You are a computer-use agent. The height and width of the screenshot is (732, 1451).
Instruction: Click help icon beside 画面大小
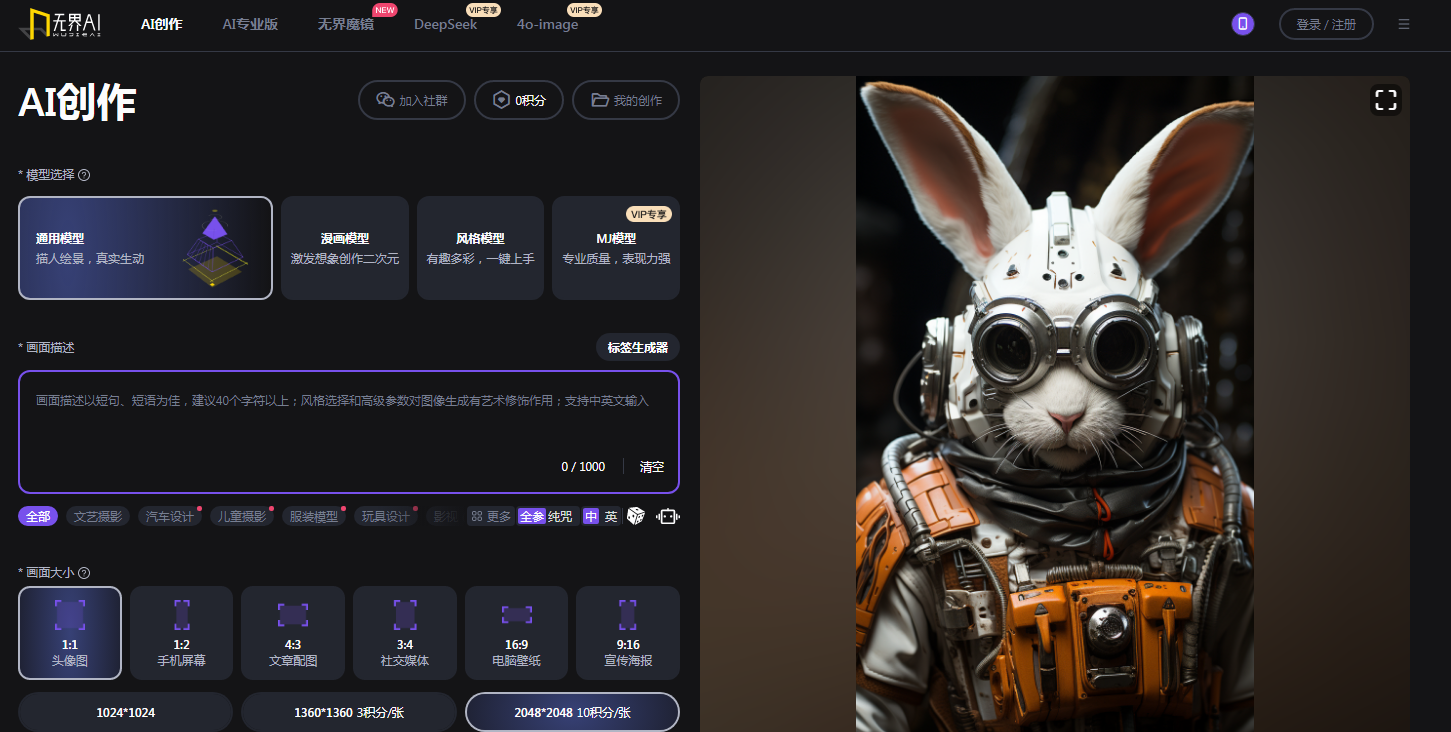click(84, 573)
